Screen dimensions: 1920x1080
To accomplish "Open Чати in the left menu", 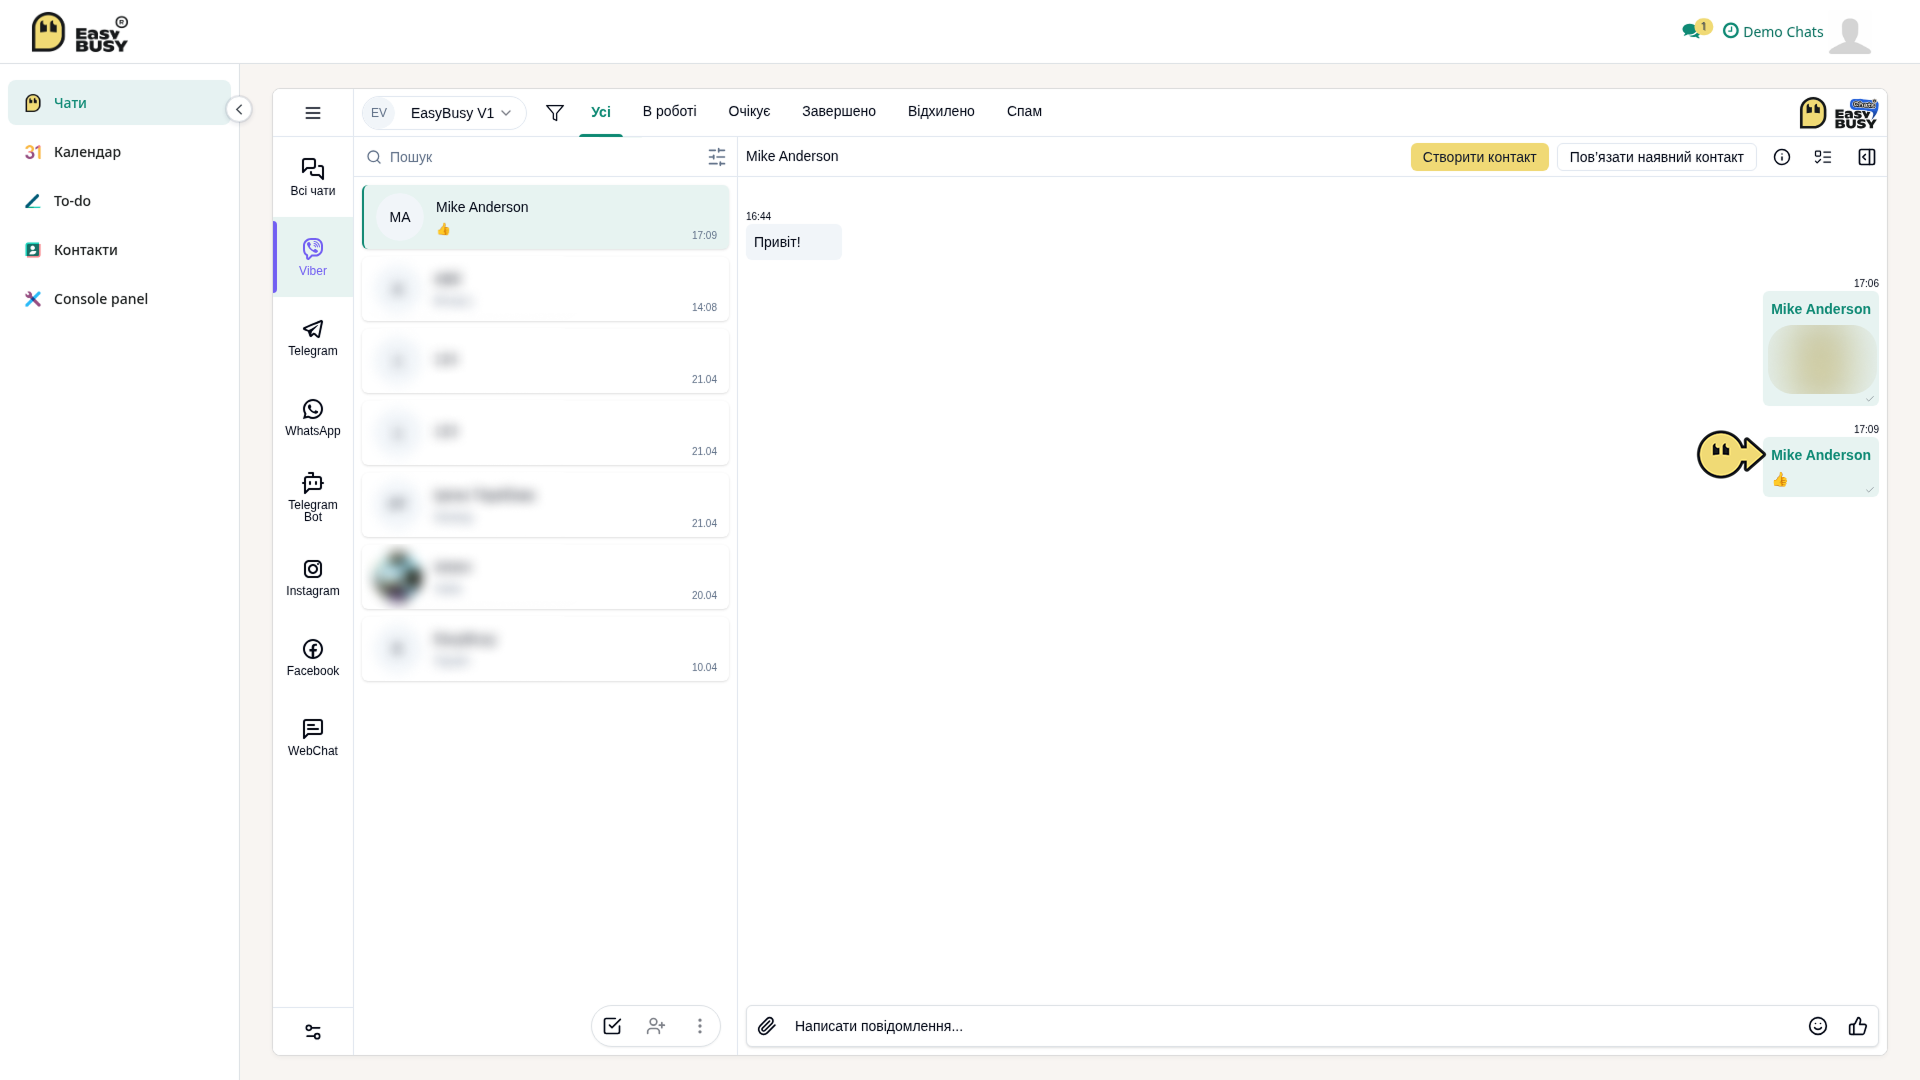I will (x=119, y=103).
